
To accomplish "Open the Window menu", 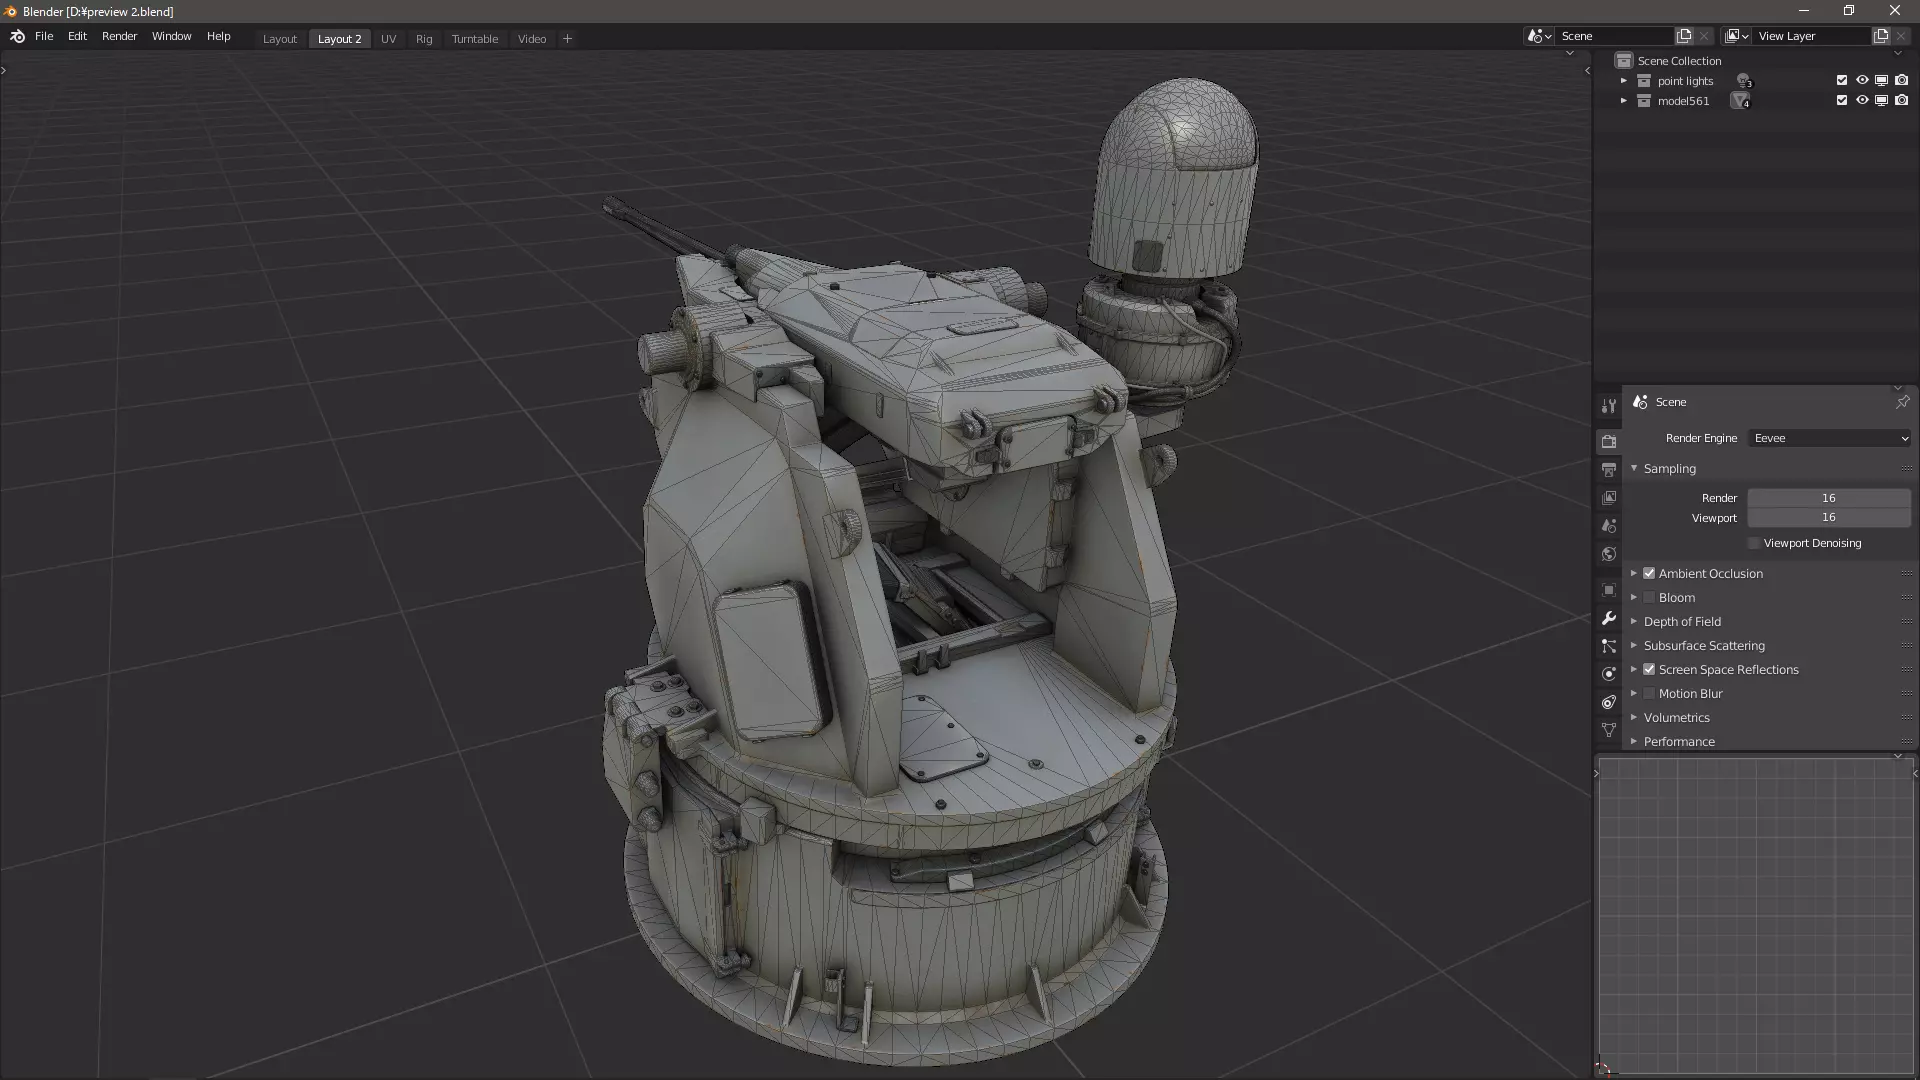I will click(171, 36).
